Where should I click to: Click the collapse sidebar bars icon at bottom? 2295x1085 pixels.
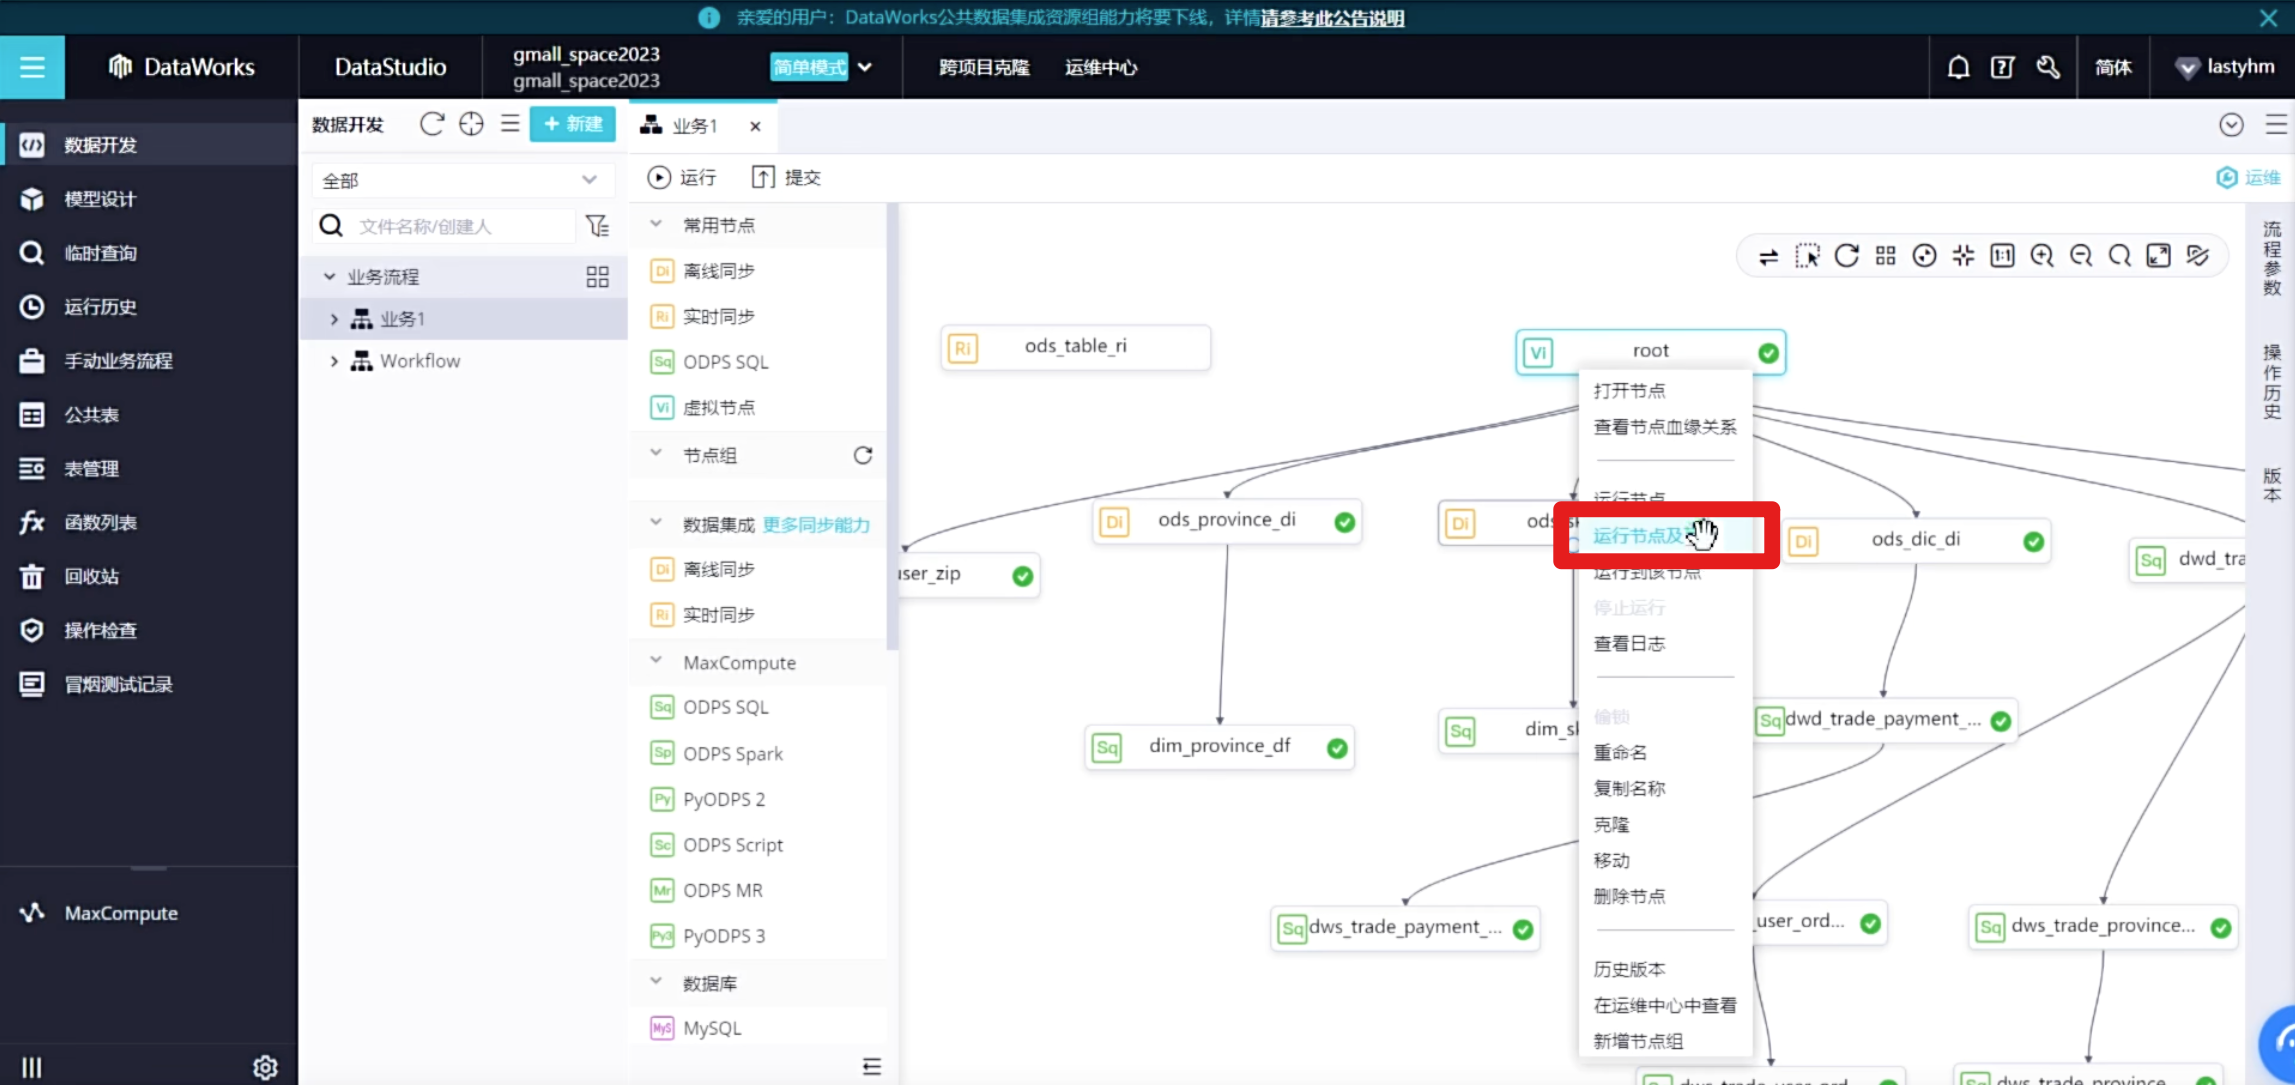32,1067
